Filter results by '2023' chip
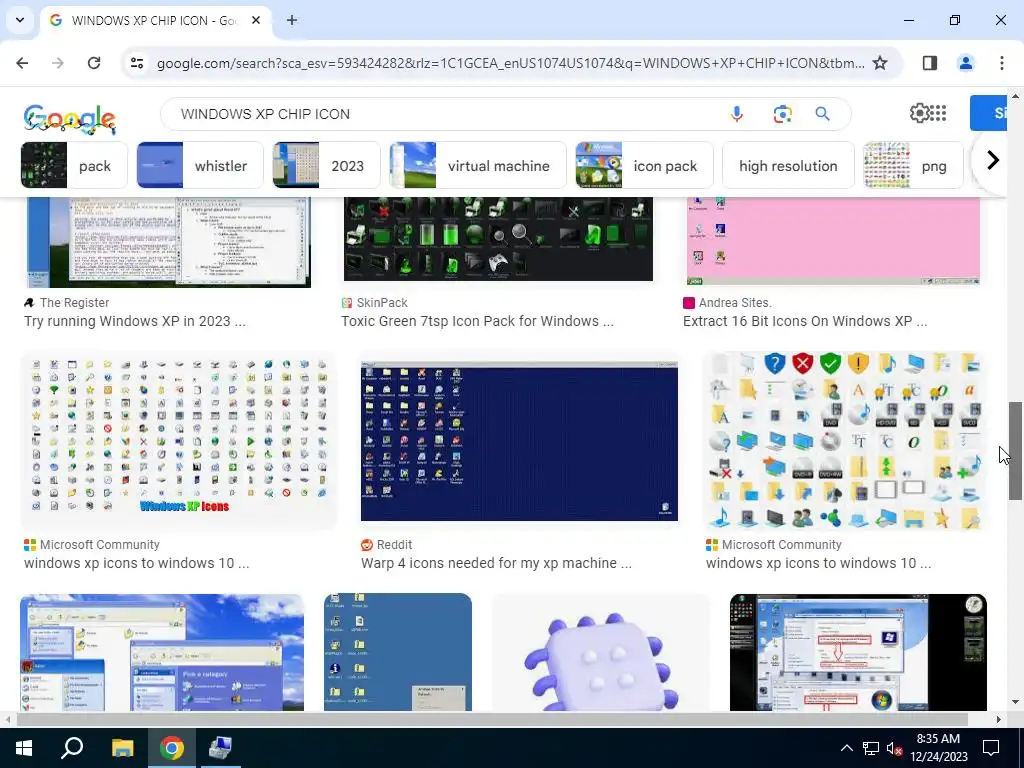 (327, 165)
